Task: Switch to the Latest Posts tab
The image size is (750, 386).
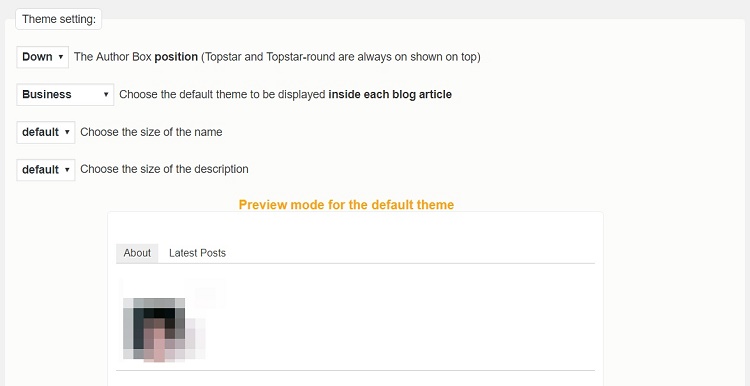Action: coord(197,253)
